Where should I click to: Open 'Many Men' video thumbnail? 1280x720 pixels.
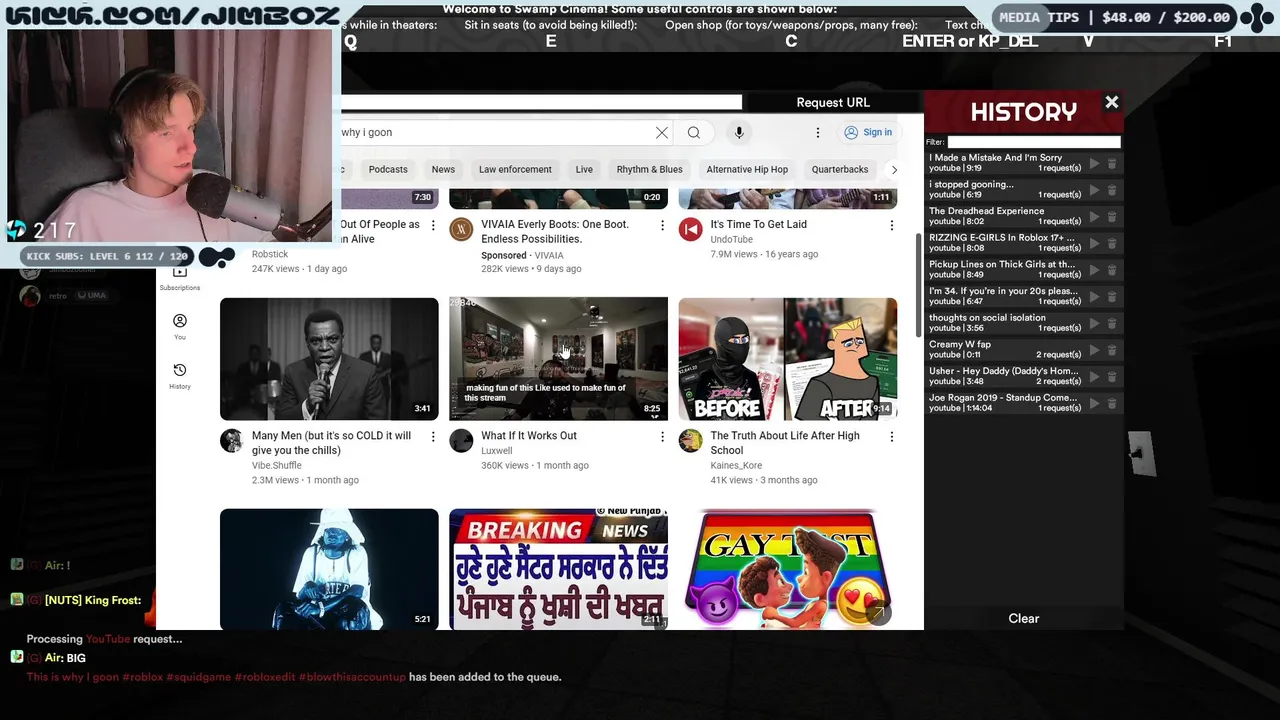pos(329,359)
